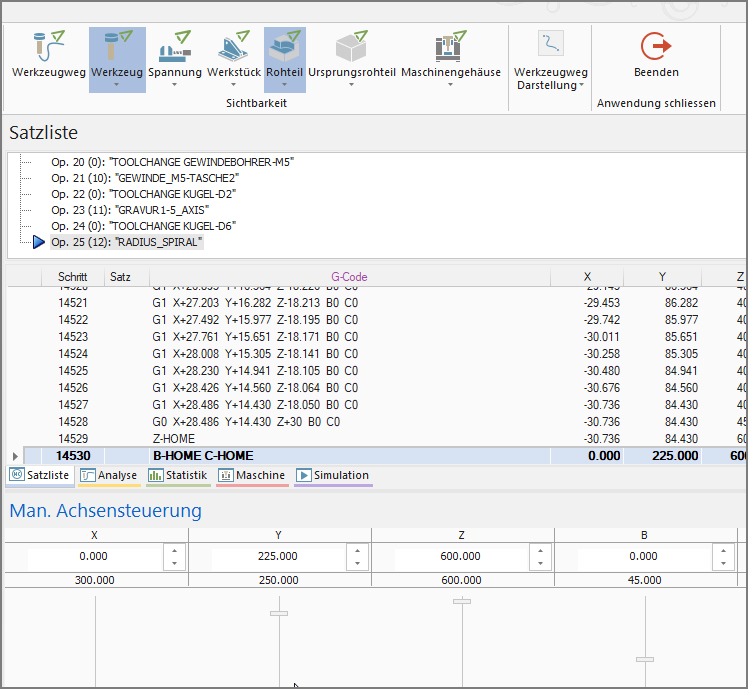
Task: Click blue play marker beside Op. 25
Action: (39, 242)
